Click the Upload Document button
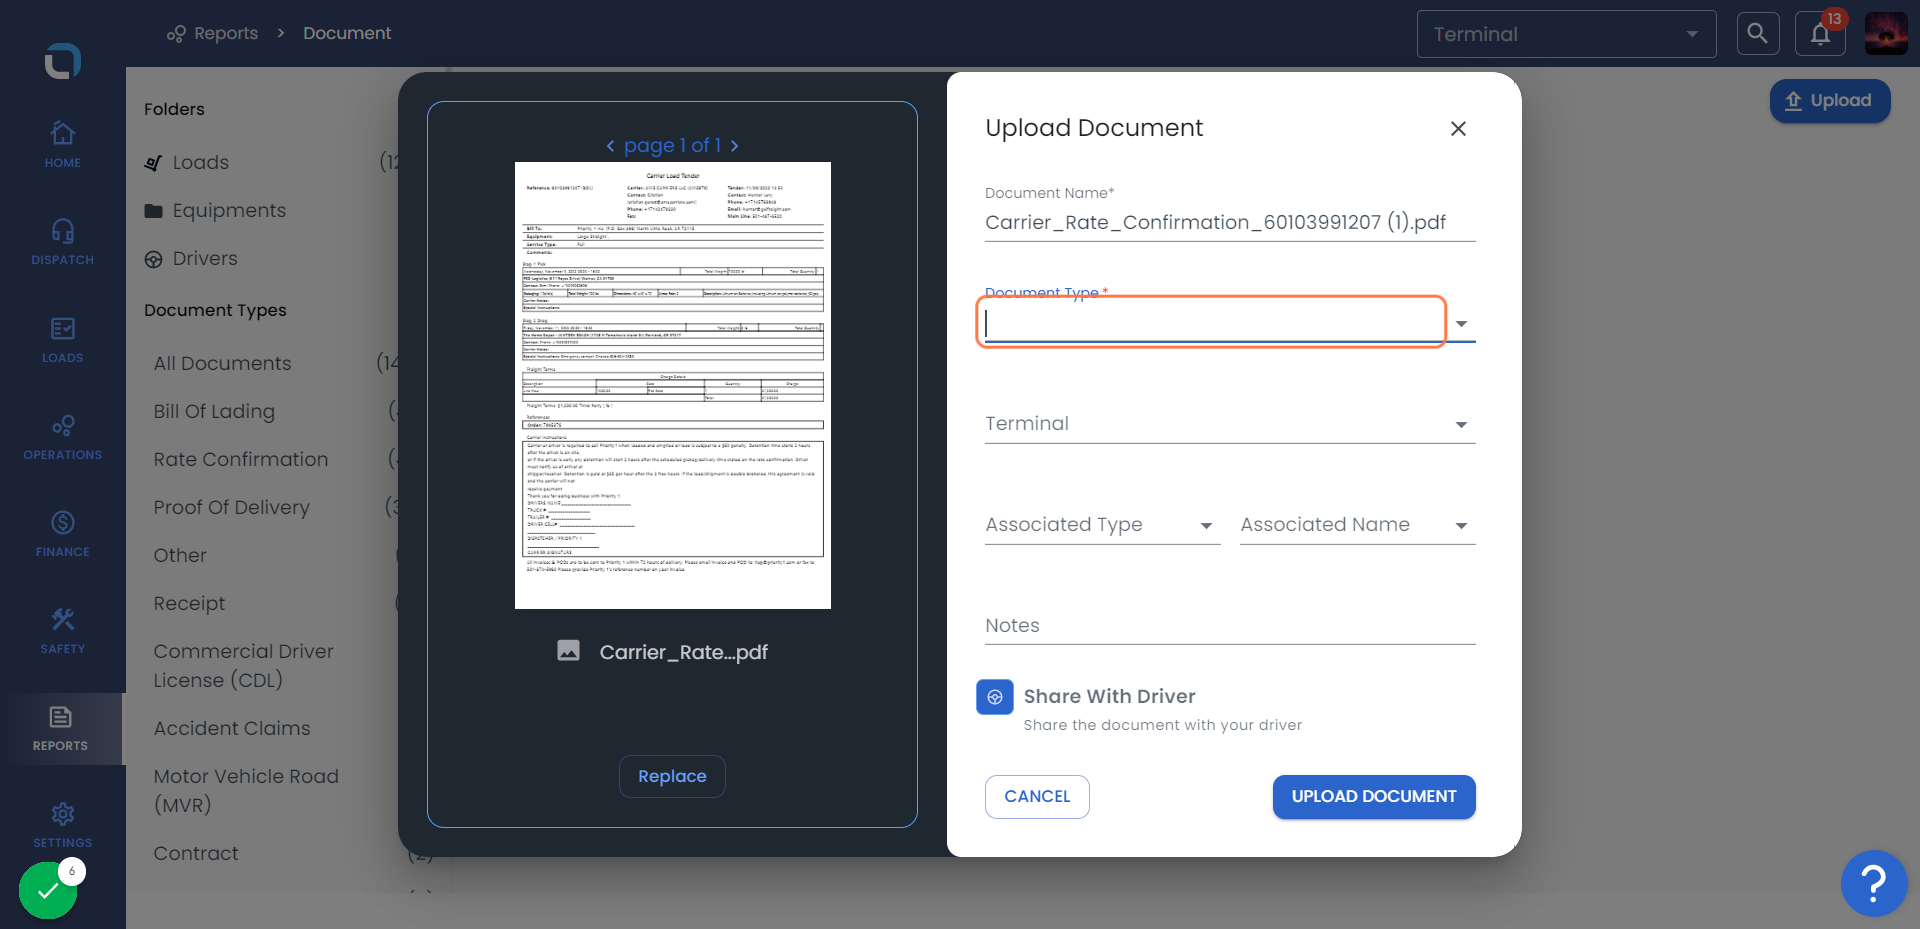The height and width of the screenshot is (929, 1920). (1374, 797)
